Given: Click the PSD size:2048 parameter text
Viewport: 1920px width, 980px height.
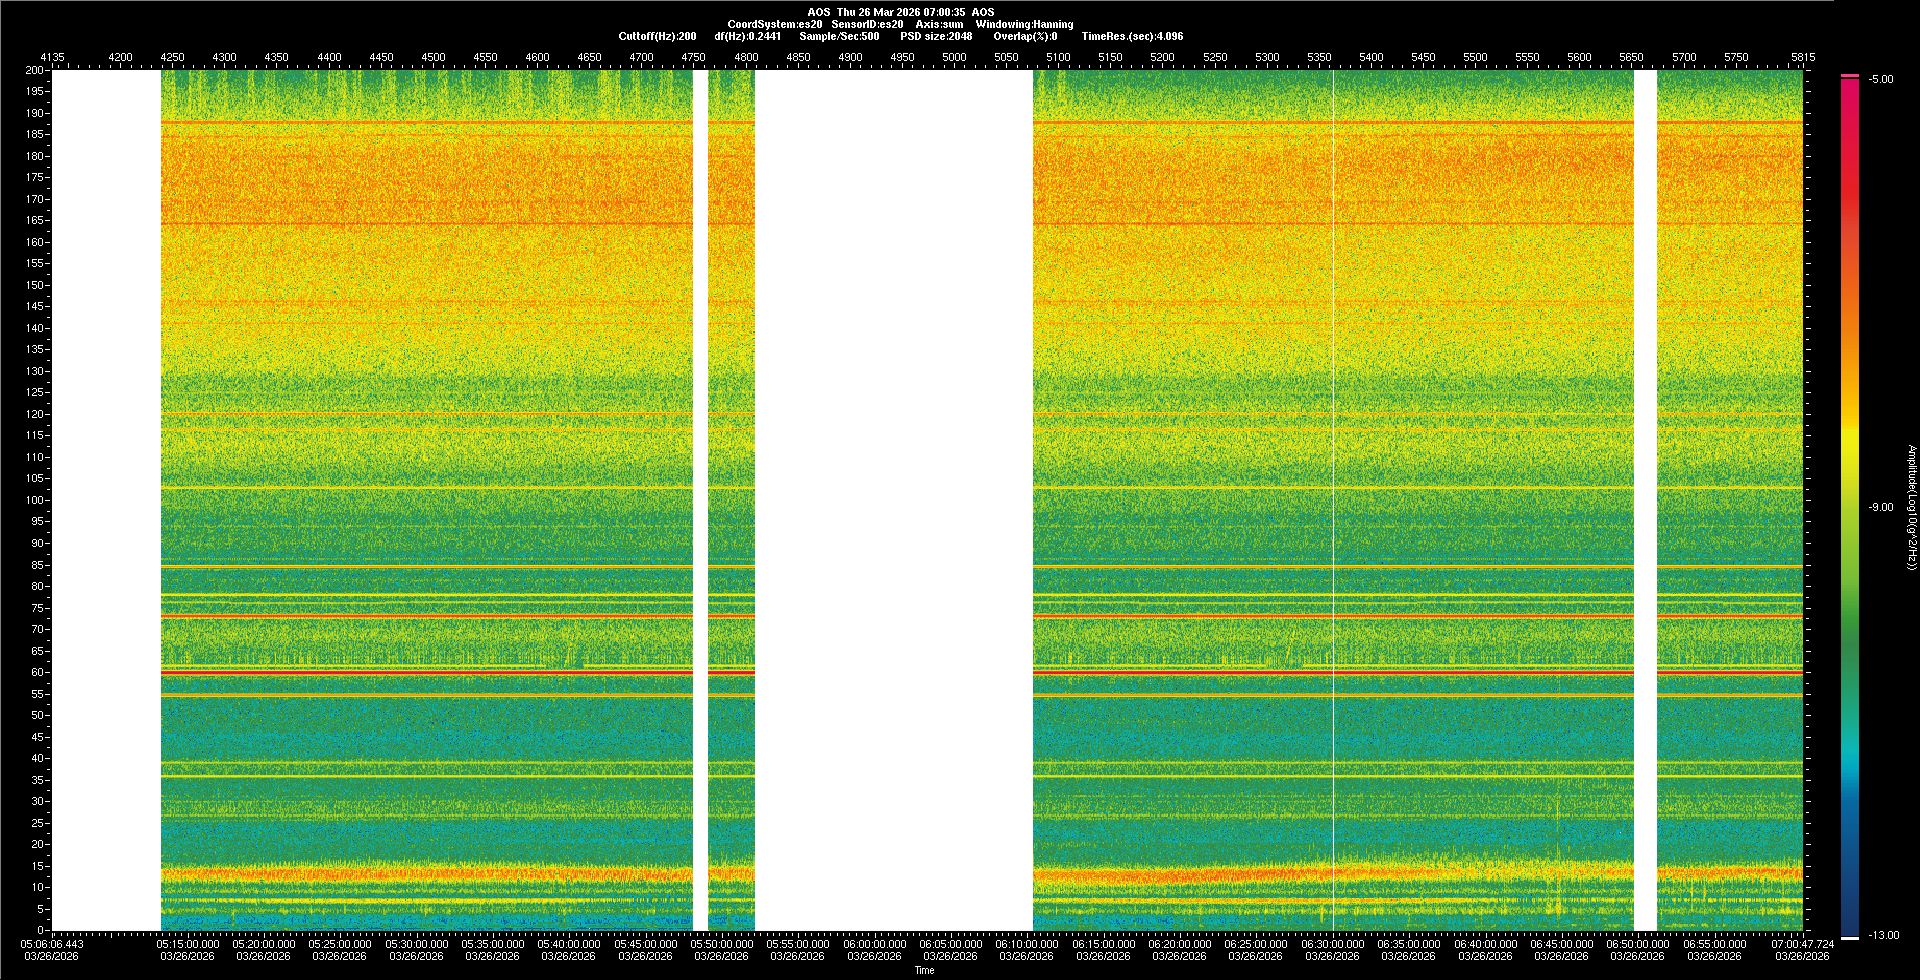Looking at the screenshot, I should [936, 36].
